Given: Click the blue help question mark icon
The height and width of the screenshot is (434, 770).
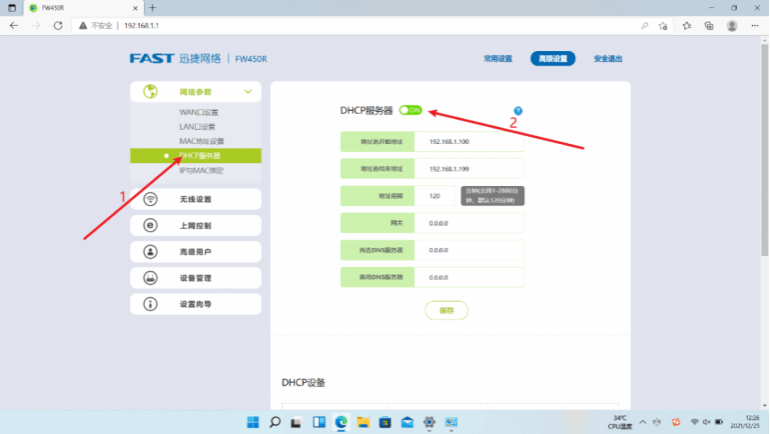Looking at the screenshot, I should [518, 111].
